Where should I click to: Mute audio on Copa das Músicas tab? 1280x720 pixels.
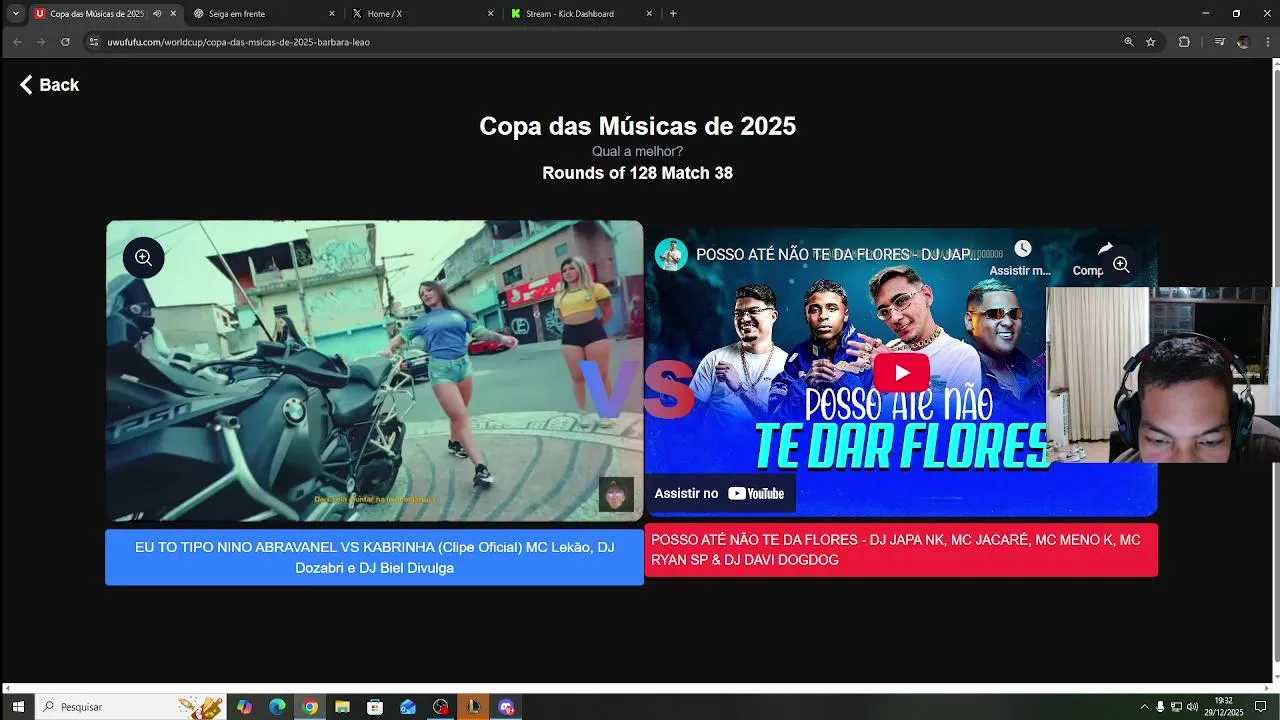(157, 14)
